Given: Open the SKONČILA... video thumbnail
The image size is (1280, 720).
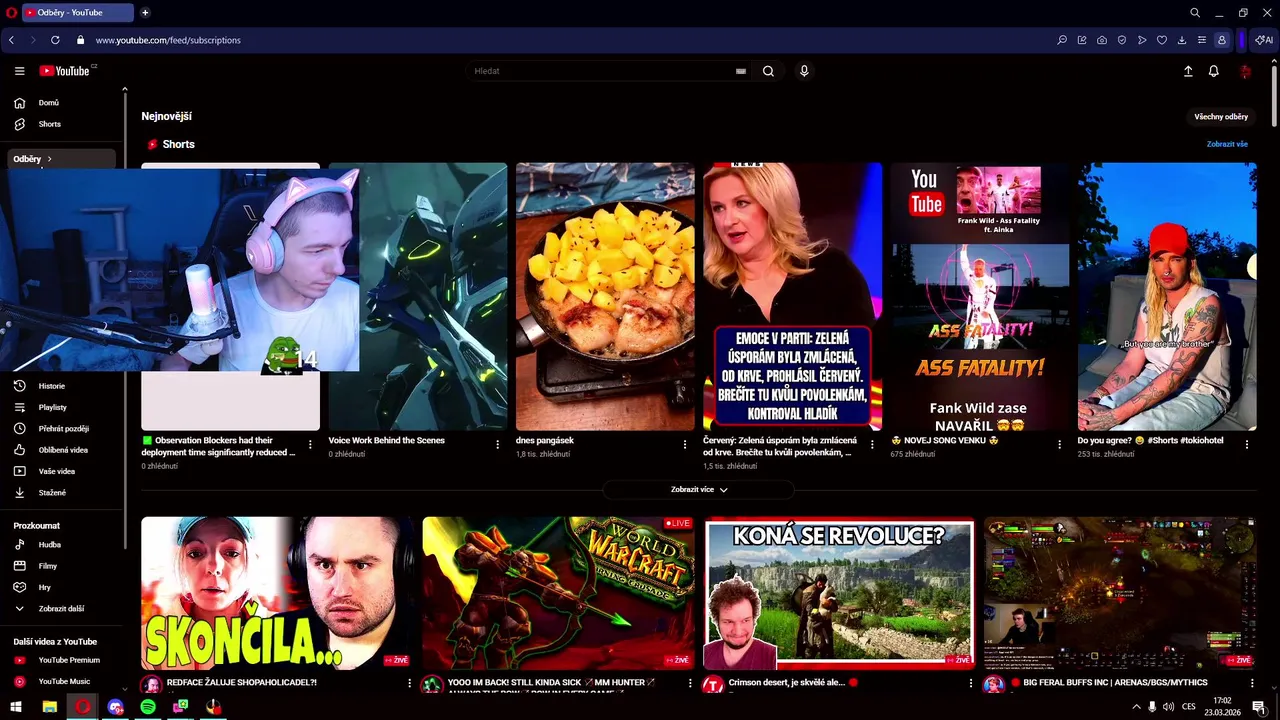Looking at the screenshot, I should click(x=277, y=593).
